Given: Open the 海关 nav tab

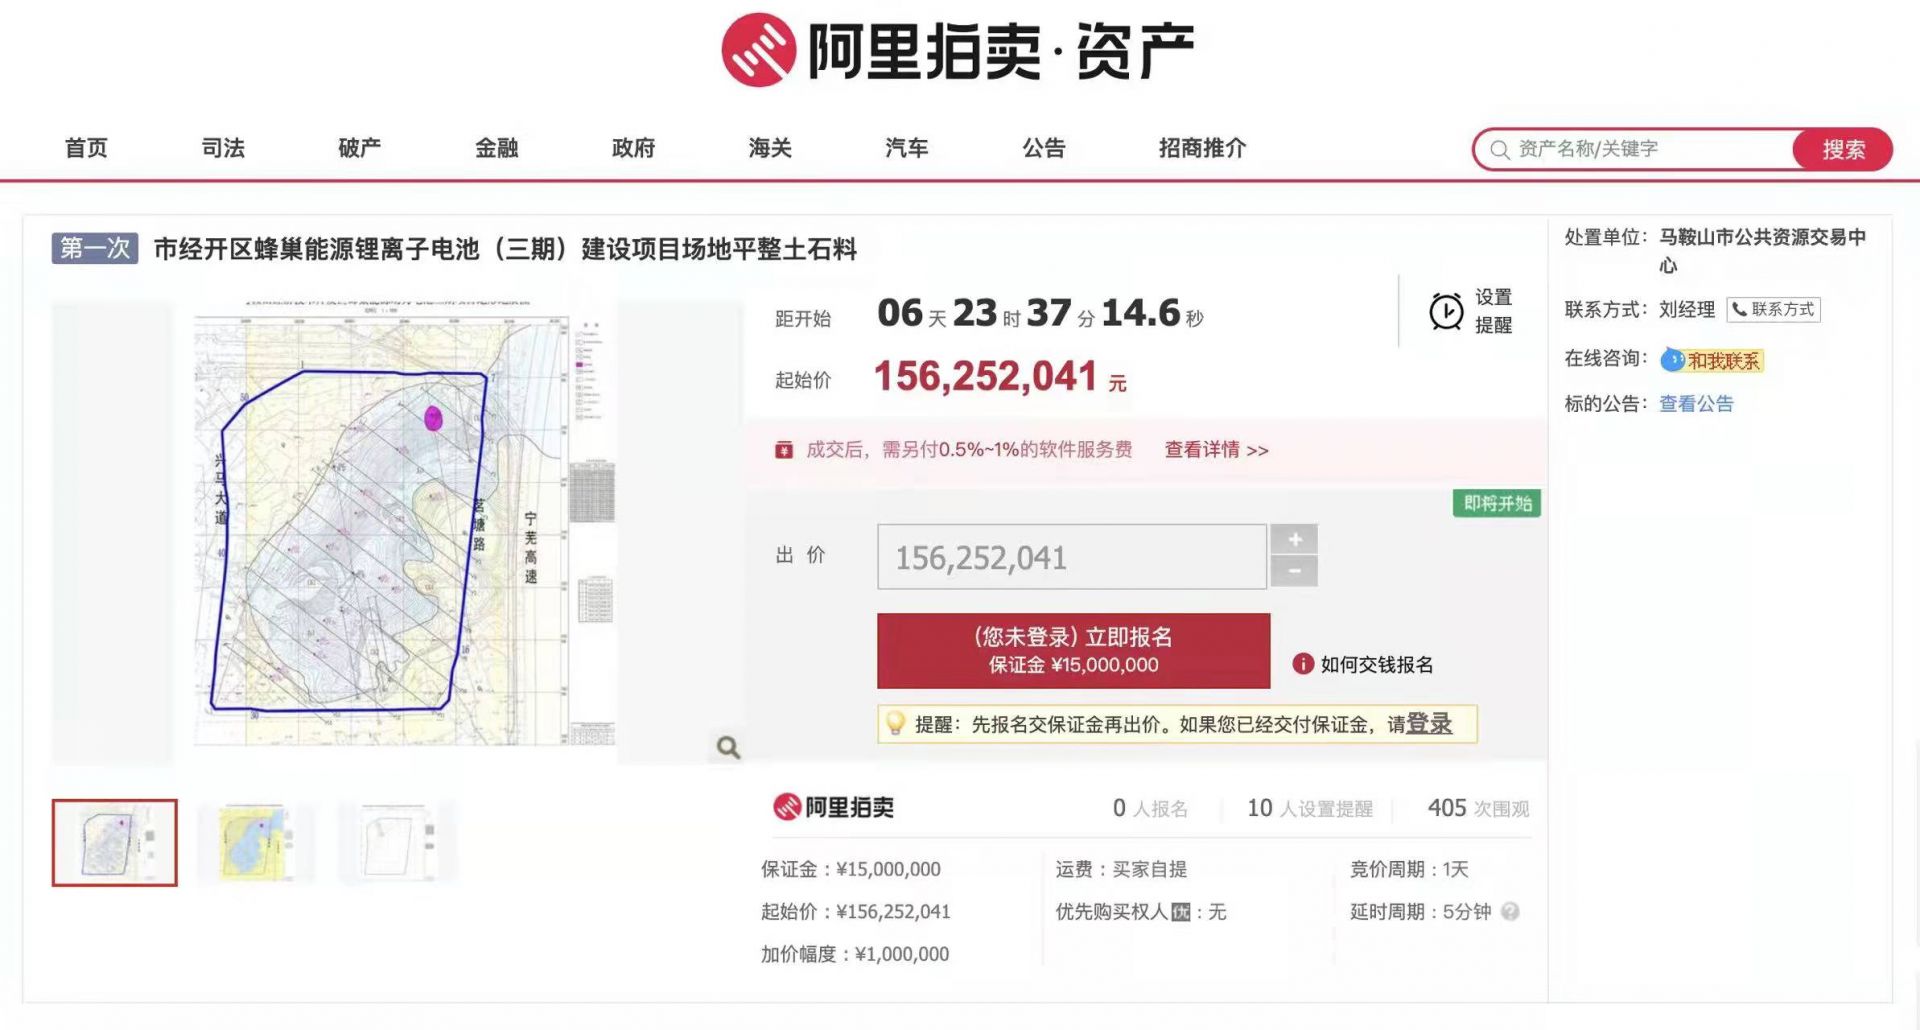Looking at the screenshot, I should pyautogui.click(x=770, y=148).
